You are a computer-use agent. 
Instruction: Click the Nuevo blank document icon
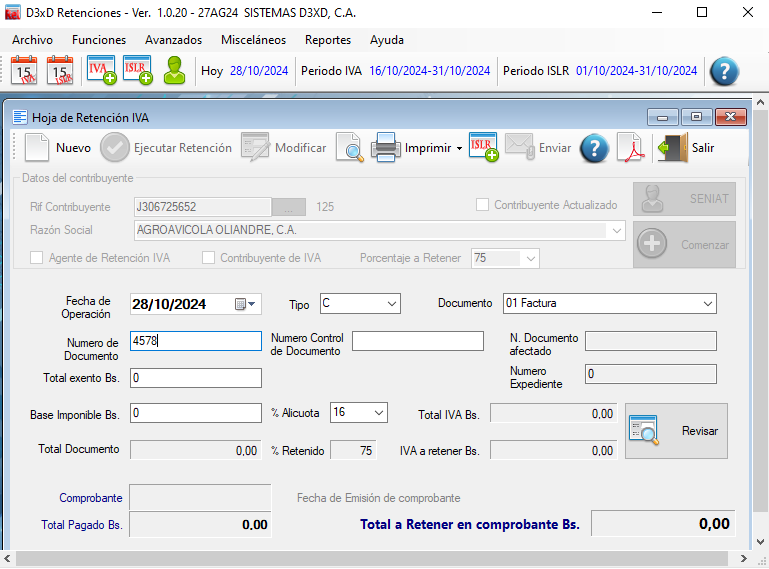[37, 148]
